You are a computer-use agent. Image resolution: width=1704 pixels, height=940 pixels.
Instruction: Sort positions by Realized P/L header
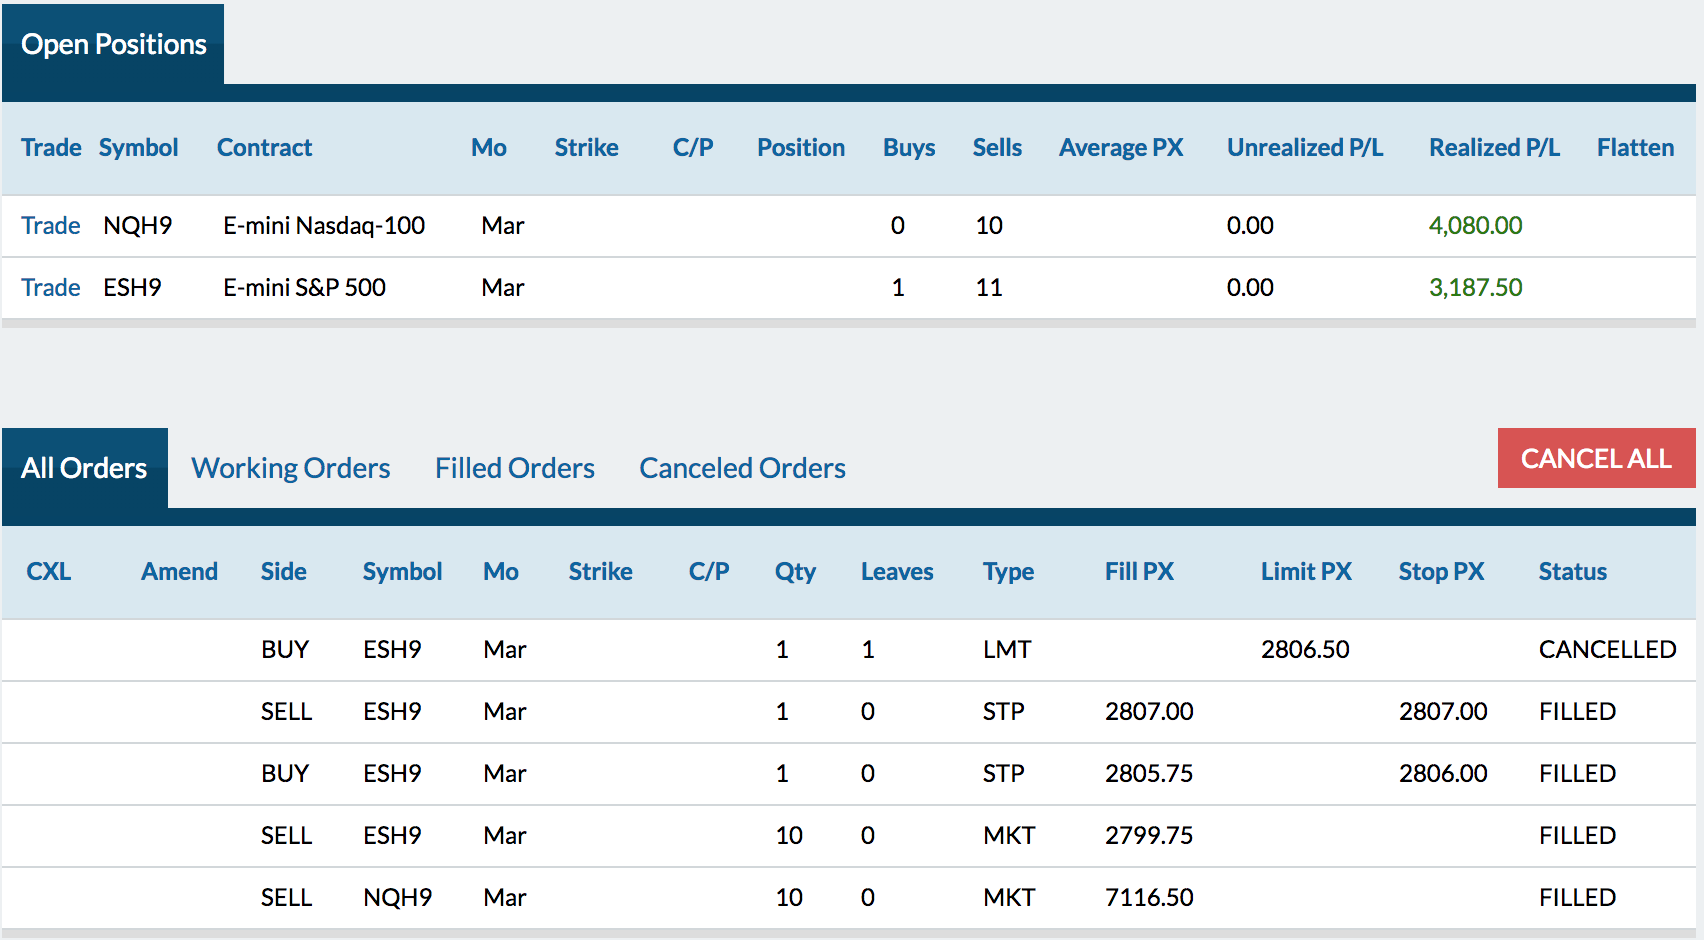point(1494,147)
